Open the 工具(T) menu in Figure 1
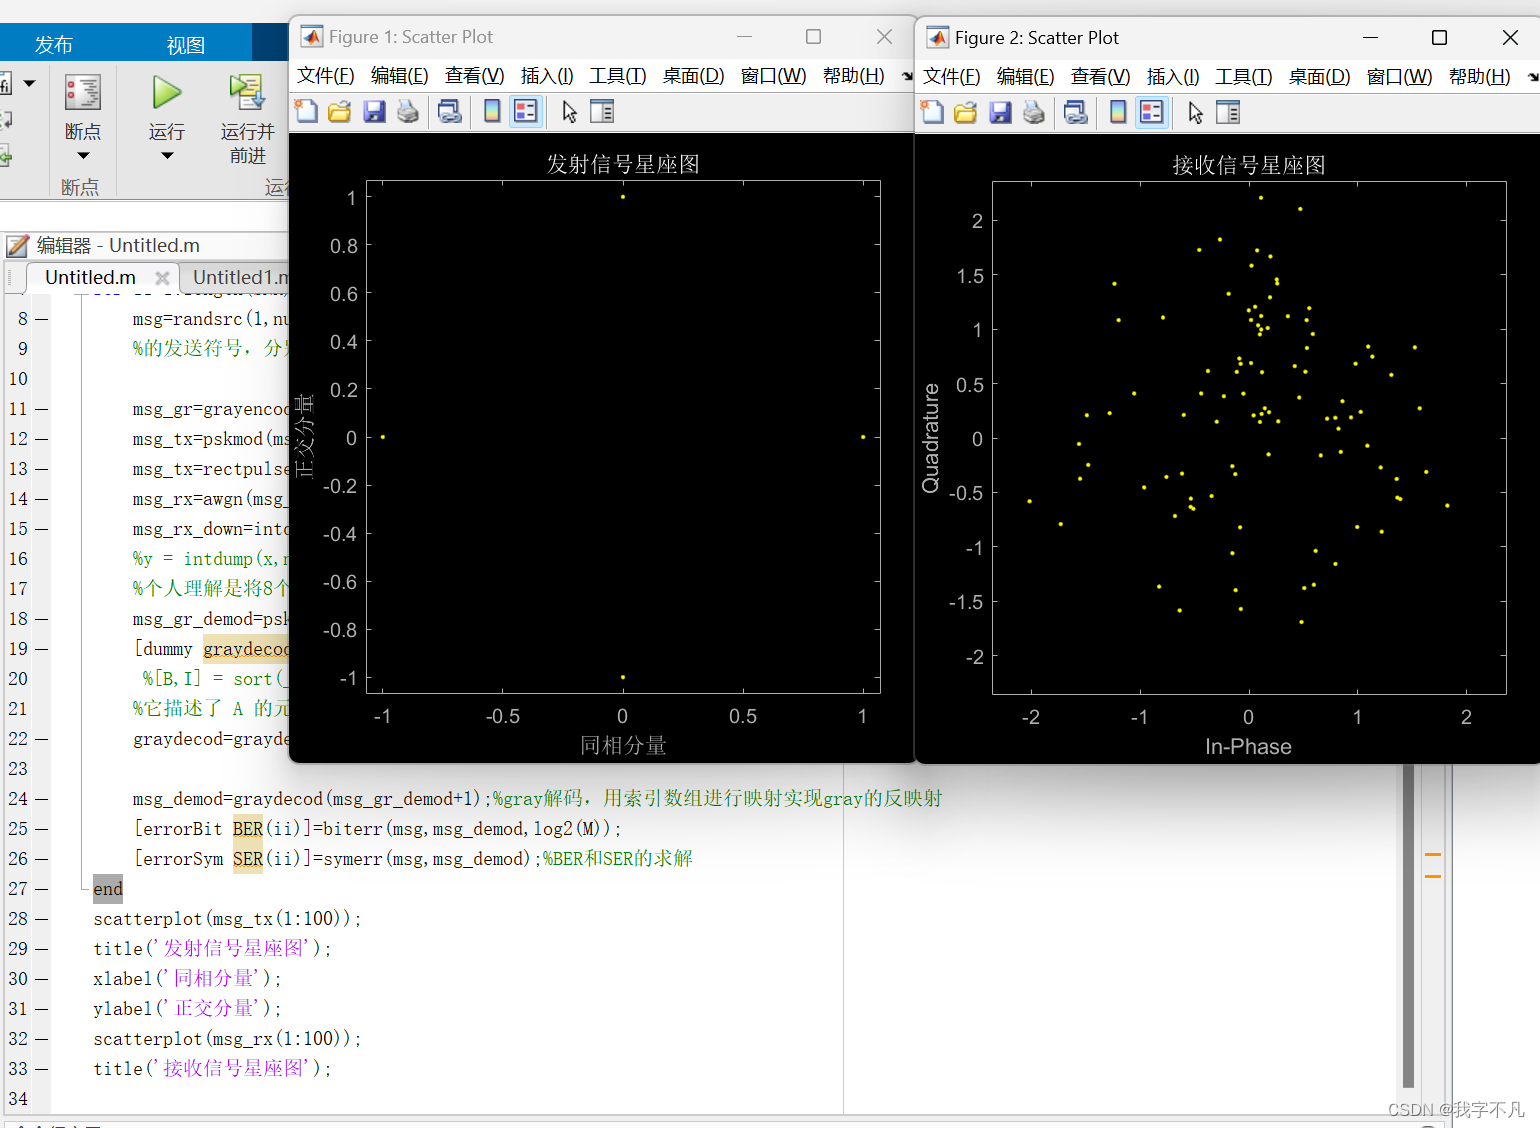1540x1128 pixels. click(617, 75)
